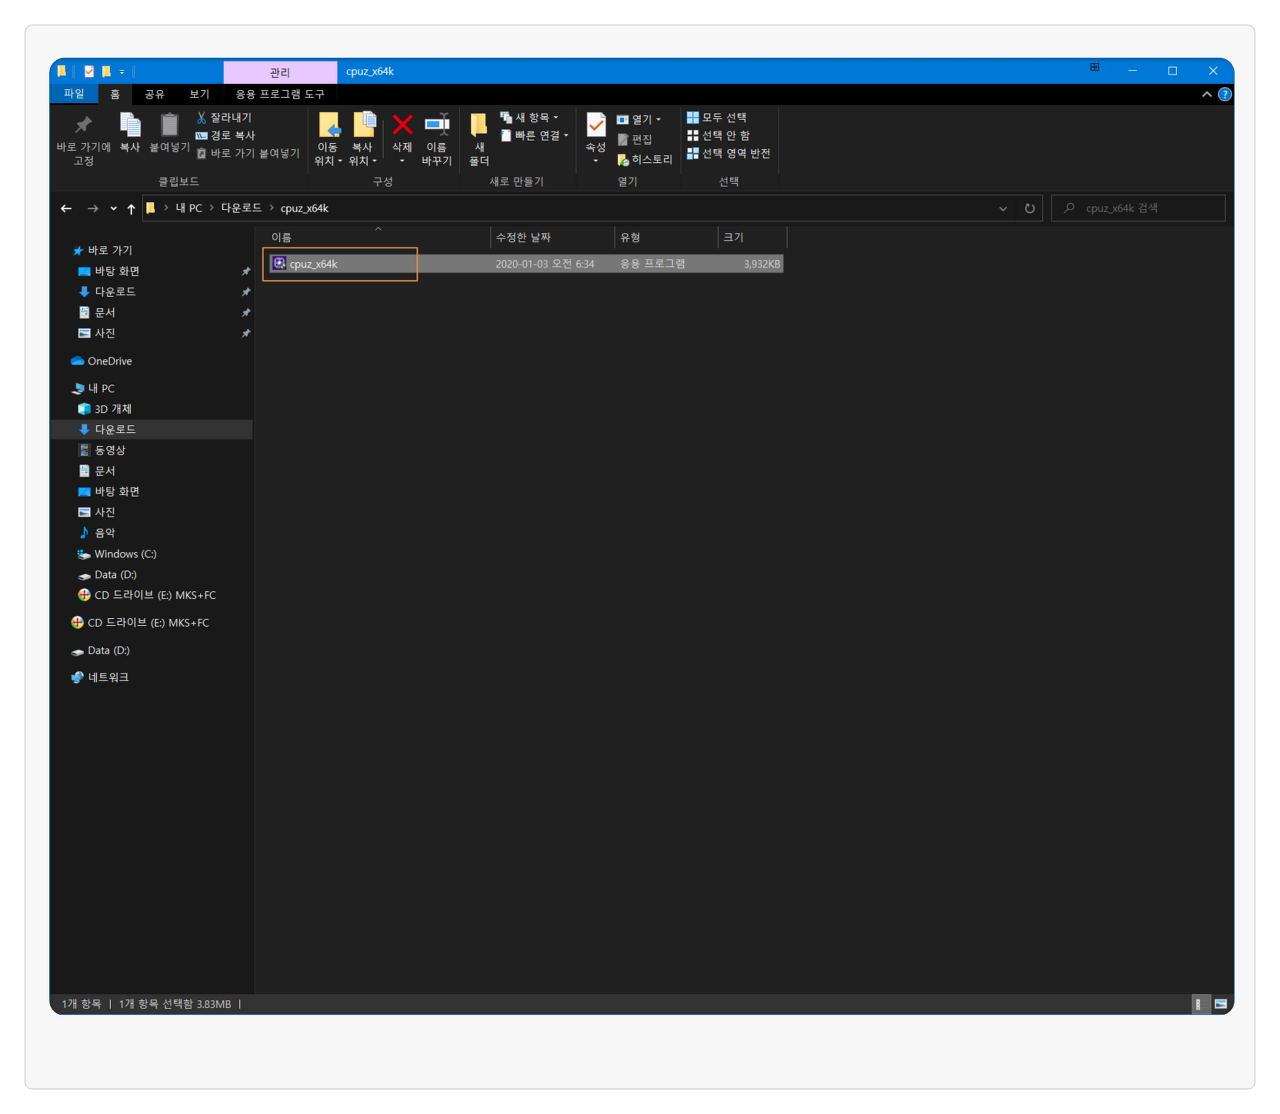
Task: Click the 바로 가기에 고정 pin icon
Action: (x=83, y=125)
